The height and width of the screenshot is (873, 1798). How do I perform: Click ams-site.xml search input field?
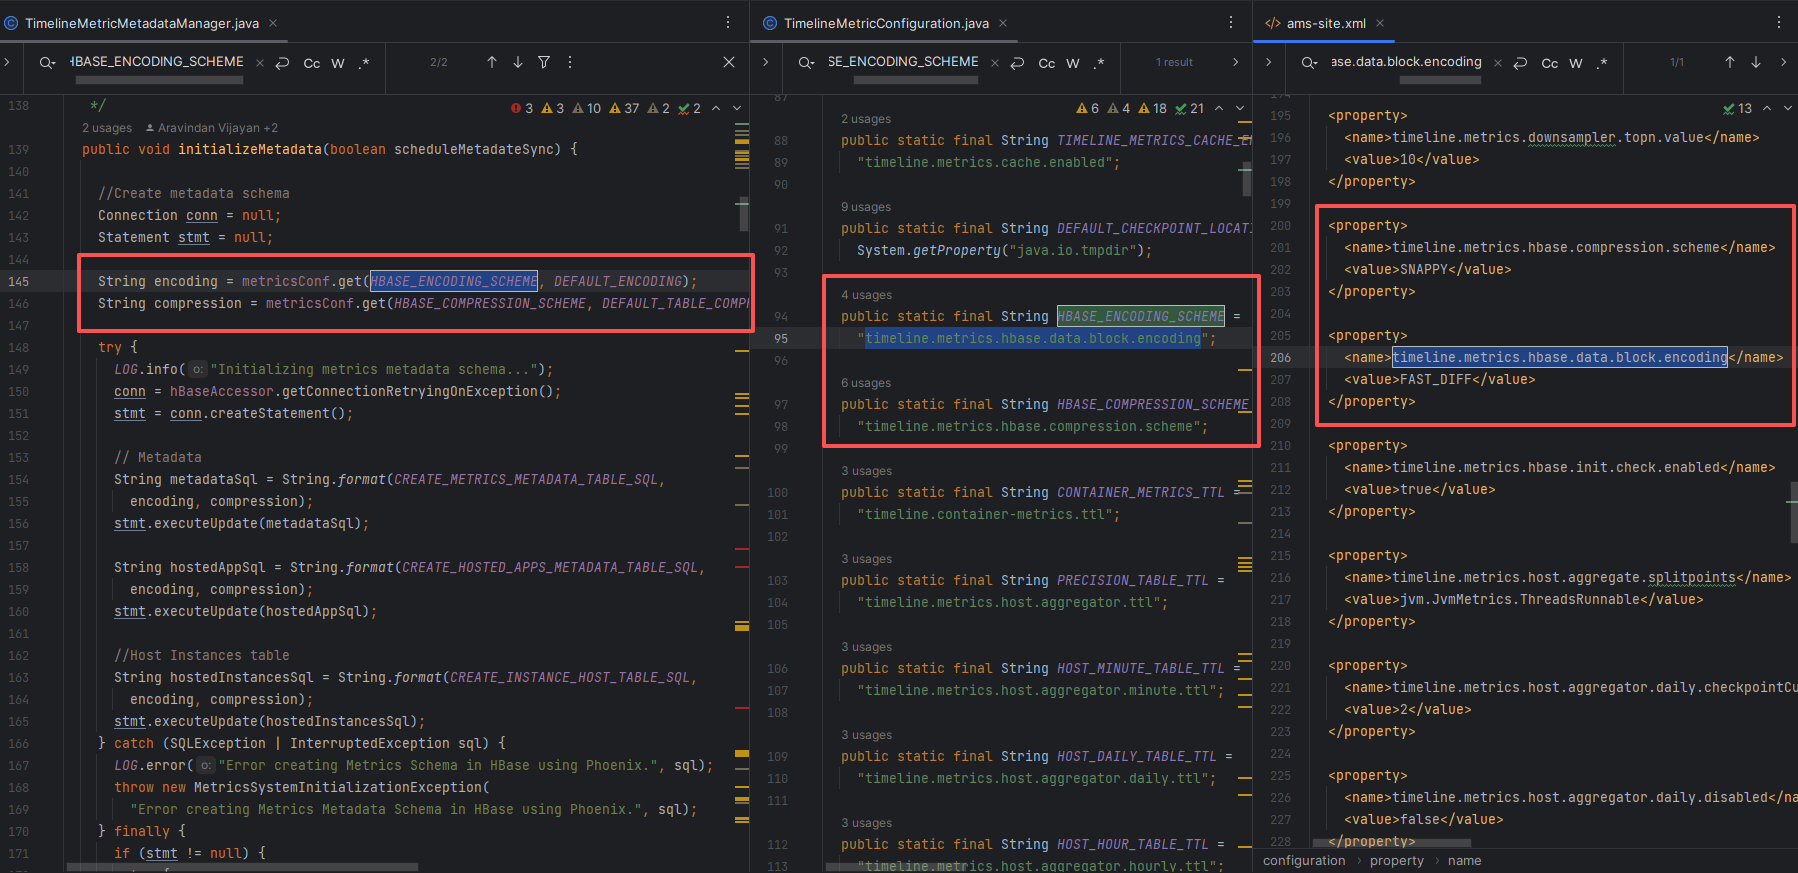tap(1406, 62)
